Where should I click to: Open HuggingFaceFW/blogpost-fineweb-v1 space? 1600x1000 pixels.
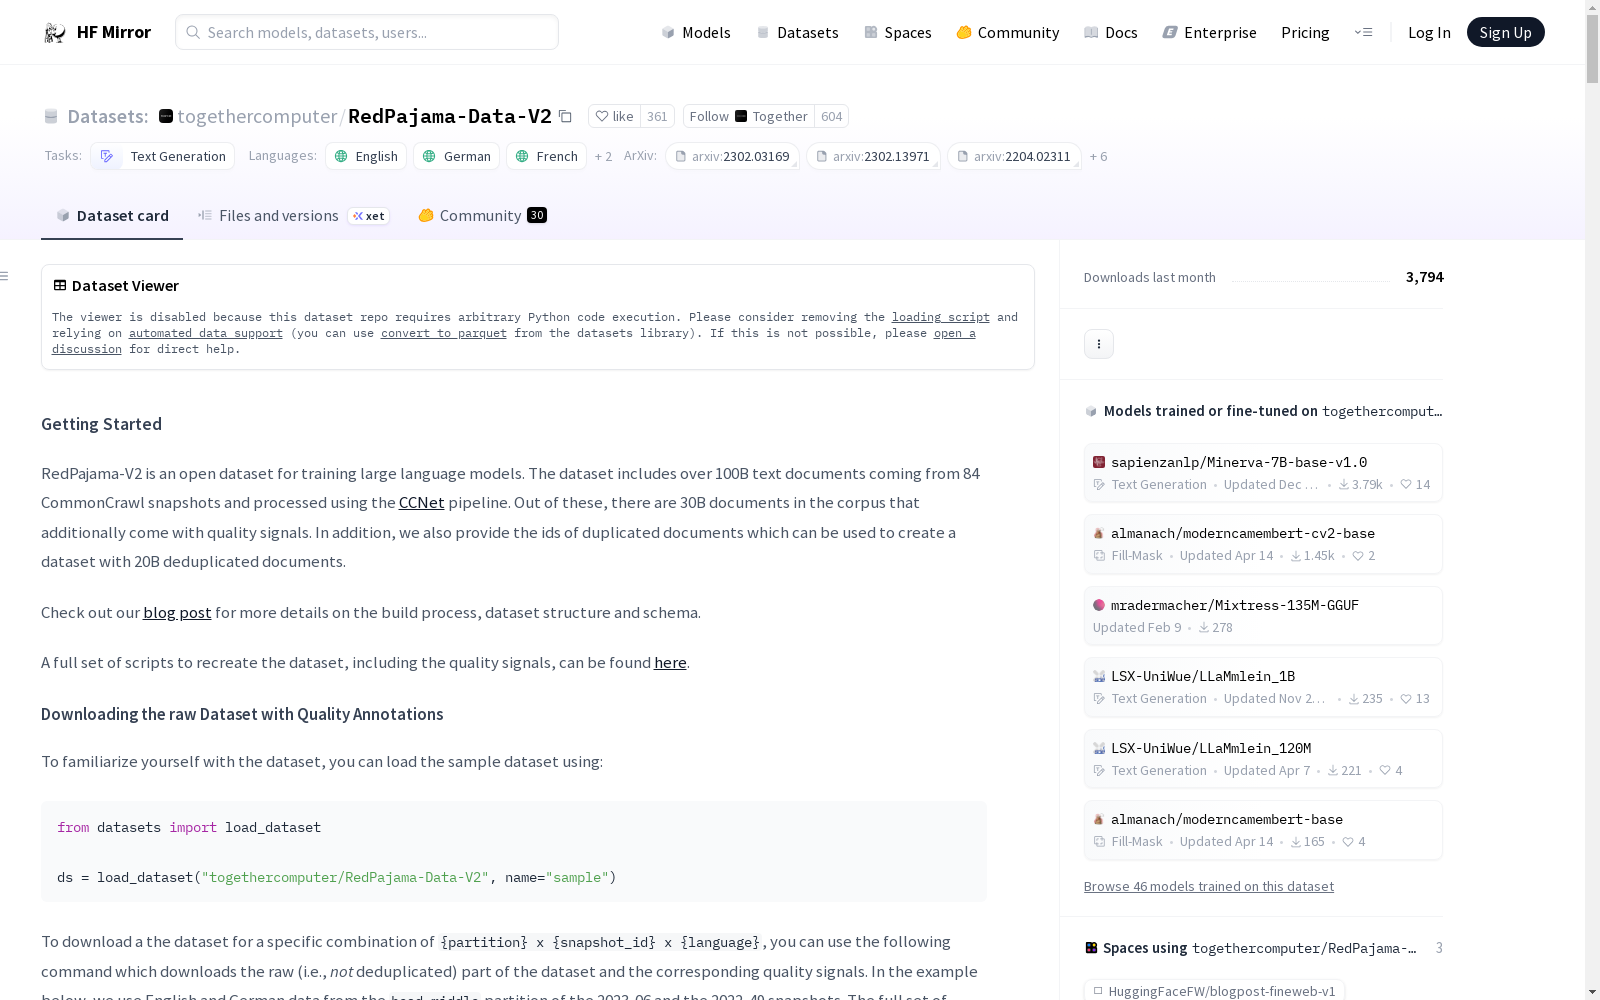(x=1214, y=991)
